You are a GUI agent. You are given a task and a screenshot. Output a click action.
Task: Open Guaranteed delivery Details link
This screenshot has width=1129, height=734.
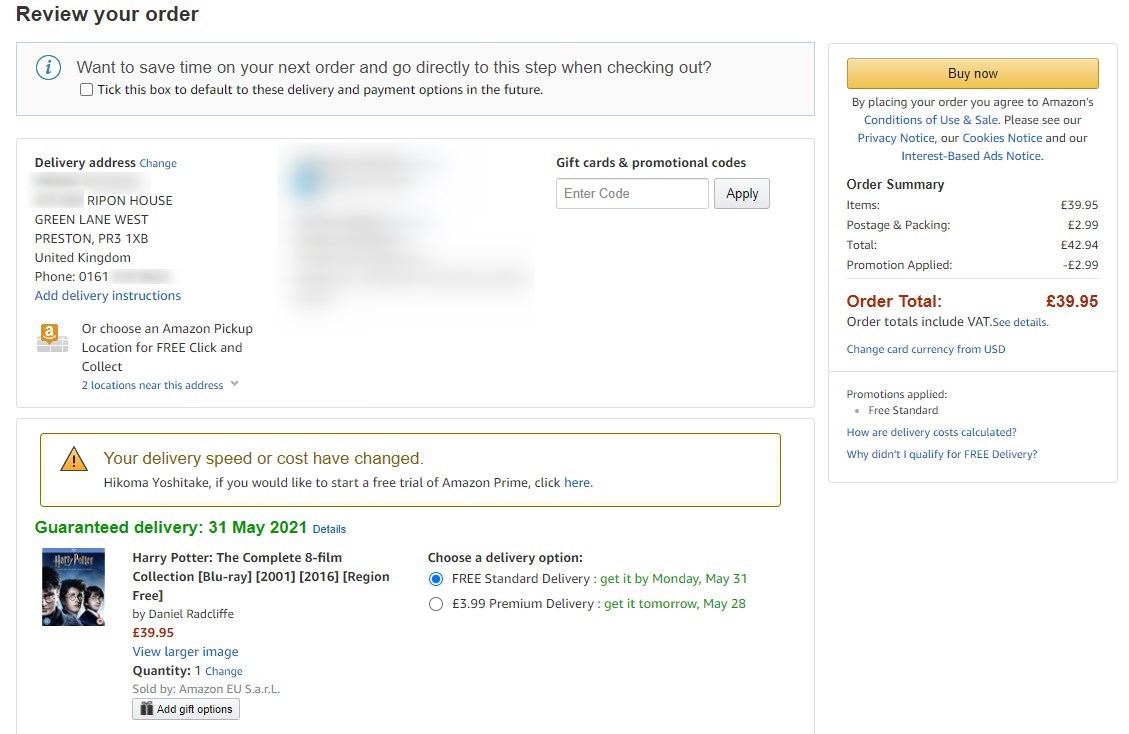(x=329, y=529)
